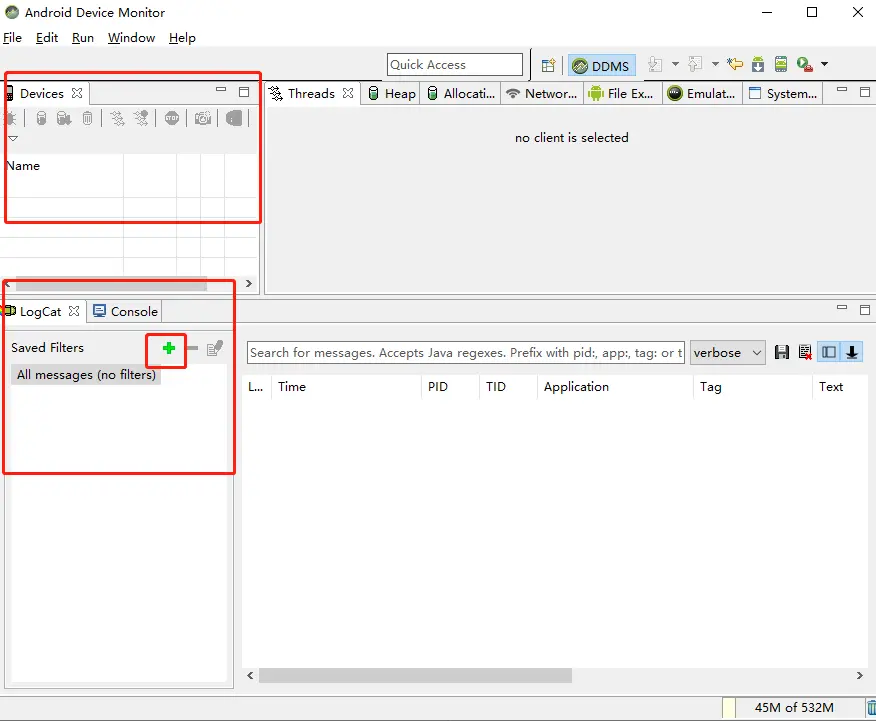Open the System Information tab
Viewport: 876px width, 721px height.
[x=782, y=93]
